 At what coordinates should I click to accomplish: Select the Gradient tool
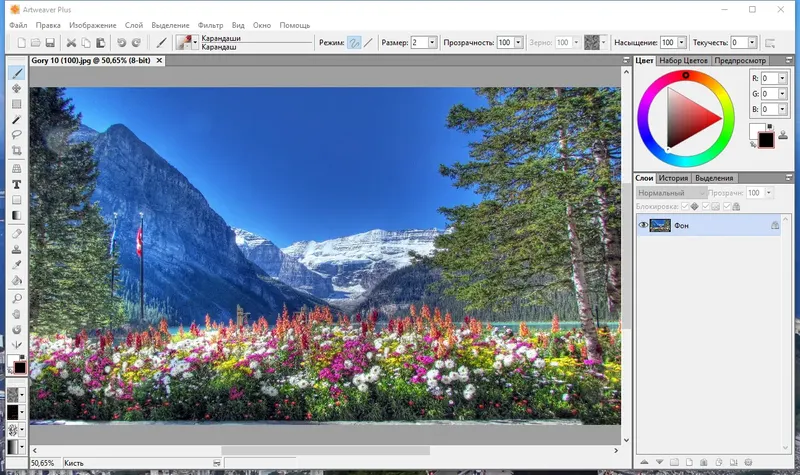[x=17, y=215]
